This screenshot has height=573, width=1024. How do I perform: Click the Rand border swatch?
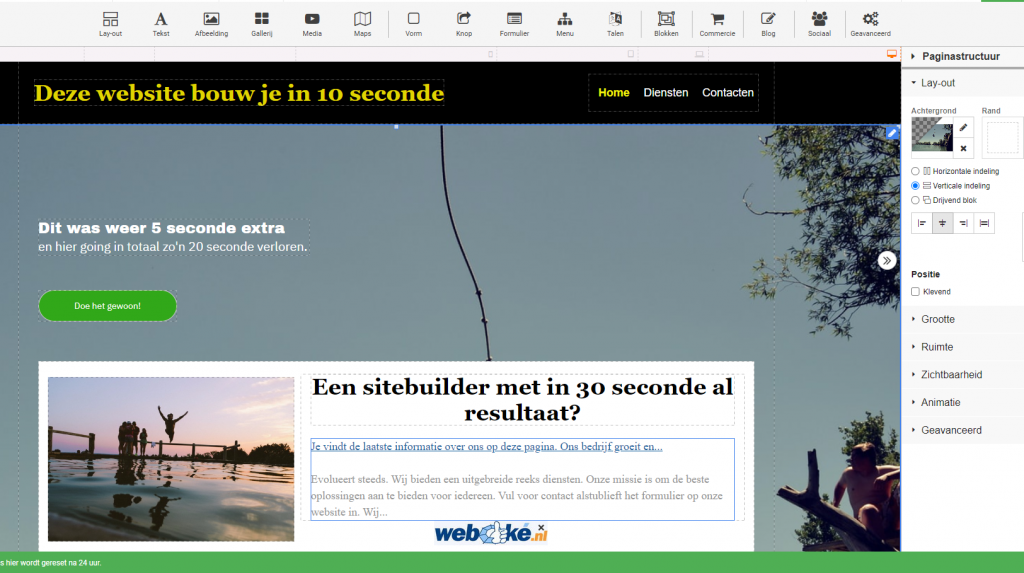(1002, 138)
